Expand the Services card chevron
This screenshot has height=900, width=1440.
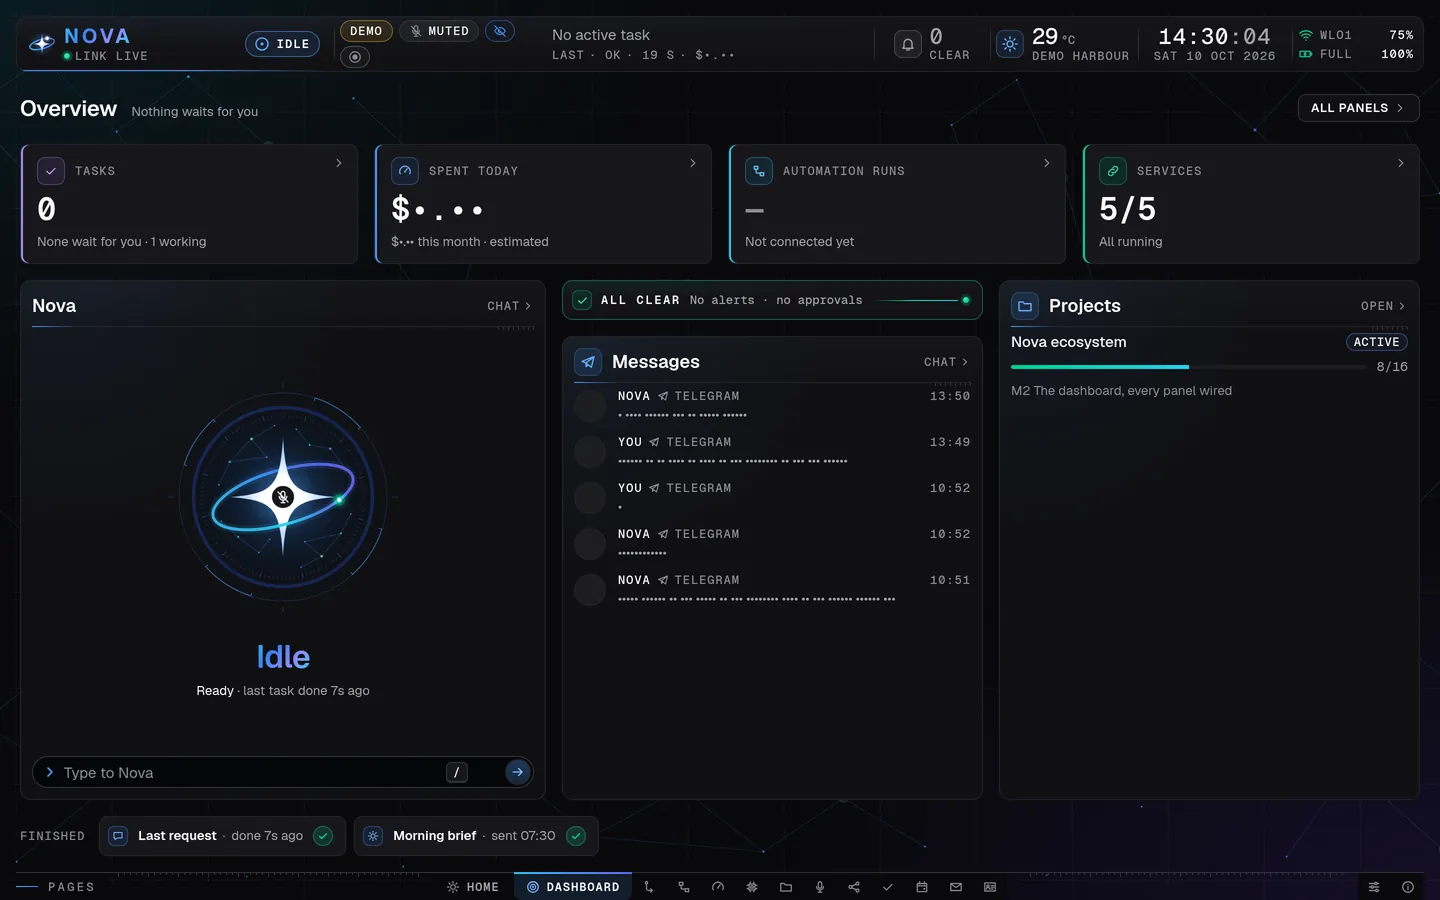tap(1401, 163)
